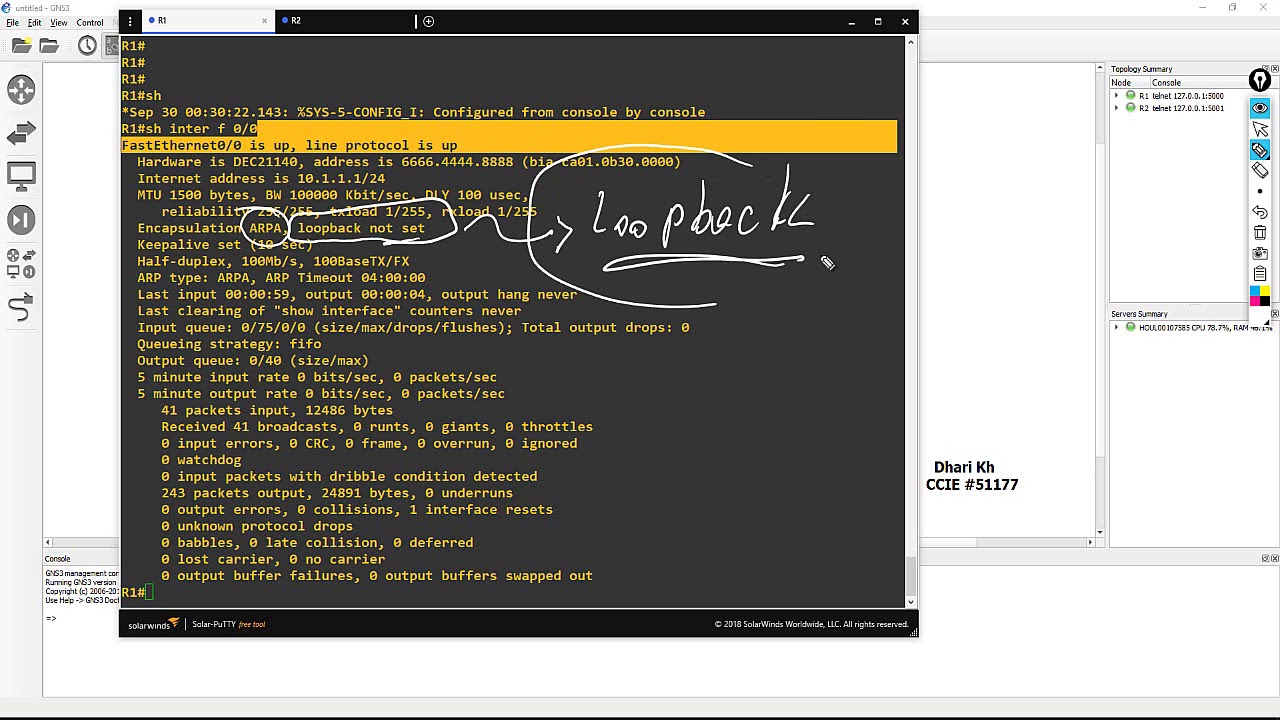Viewport: 1280px width, 720px height.
Task: Float the Topology Summary panel
Action: click(x=1265, y=69)
